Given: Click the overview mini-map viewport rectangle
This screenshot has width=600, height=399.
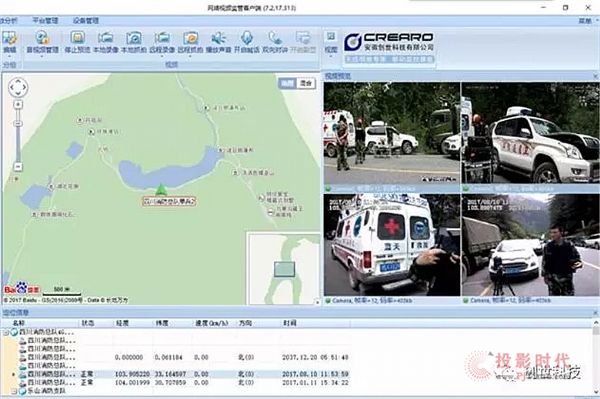Looking at the screenshot, I should coord(284,269).
